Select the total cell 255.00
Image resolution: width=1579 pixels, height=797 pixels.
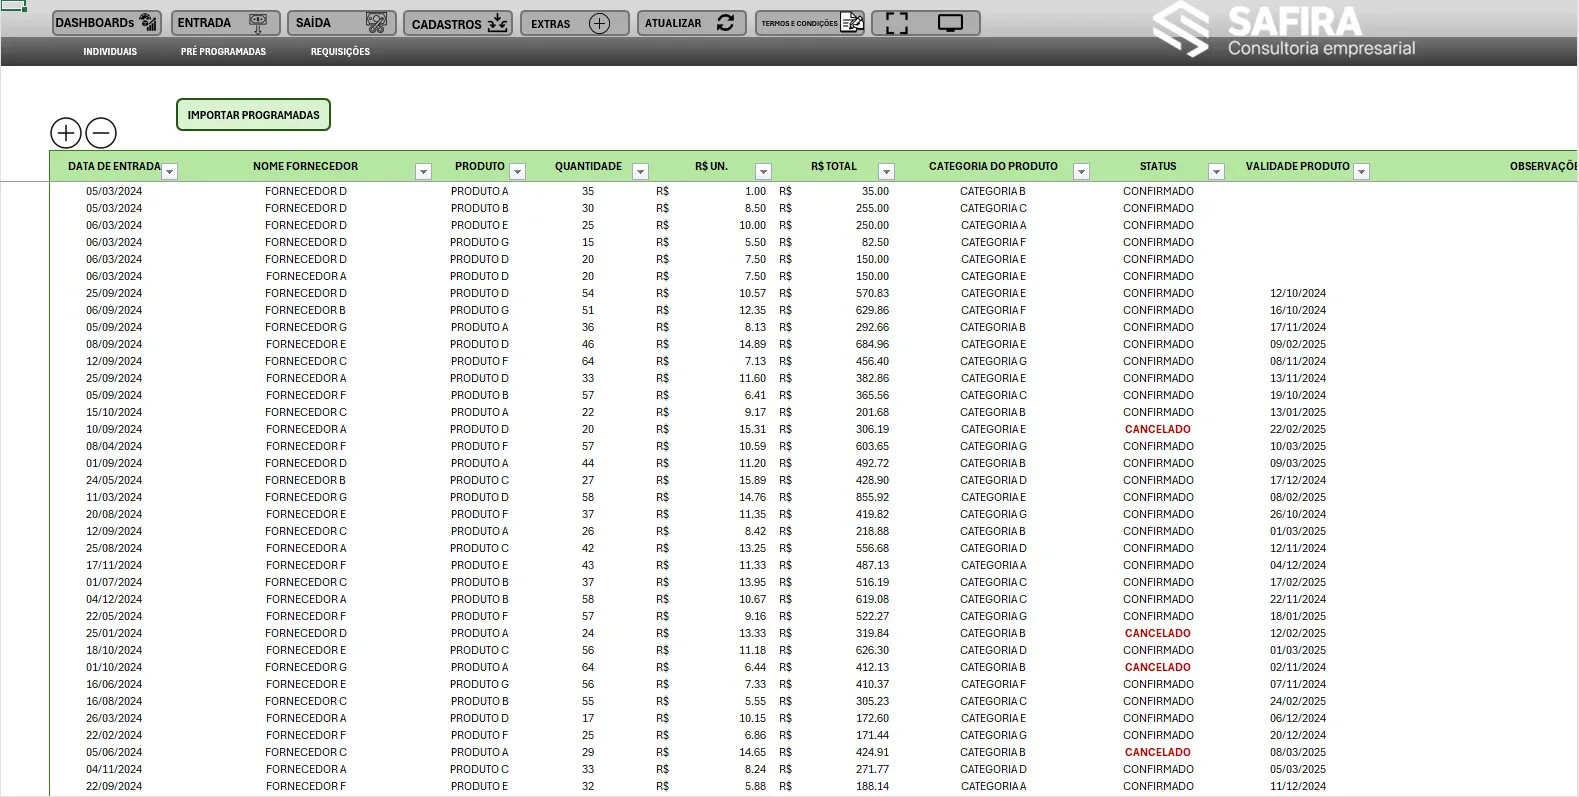pos(872,208)
